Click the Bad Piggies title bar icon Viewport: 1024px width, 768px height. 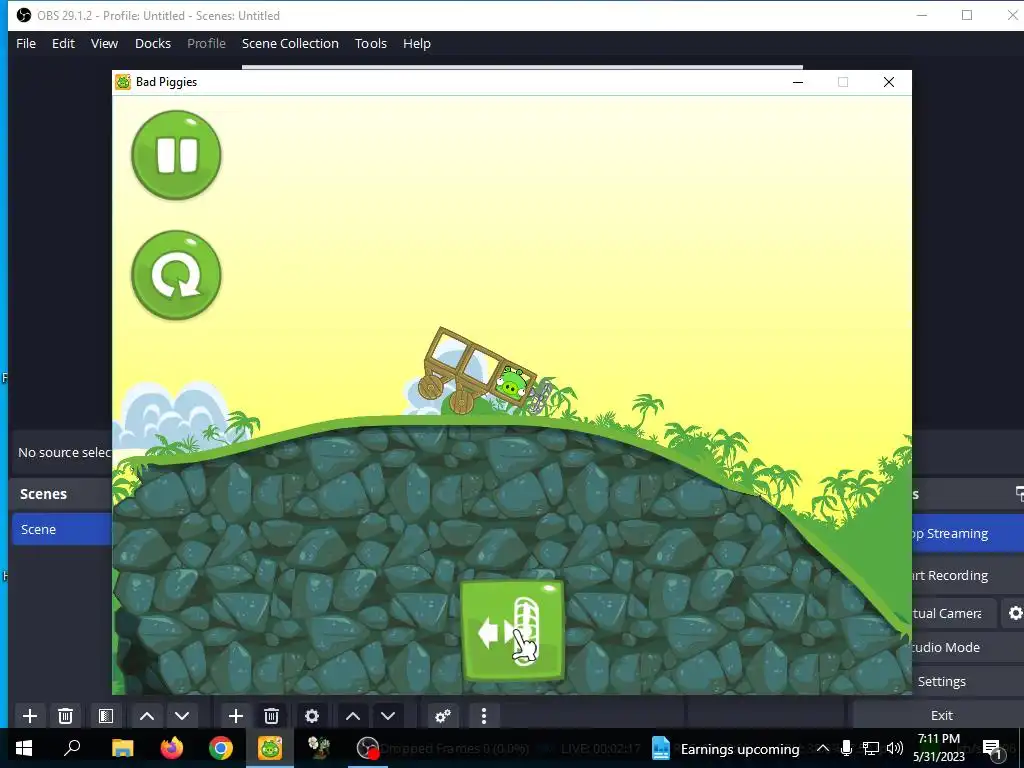pos(123,82)
